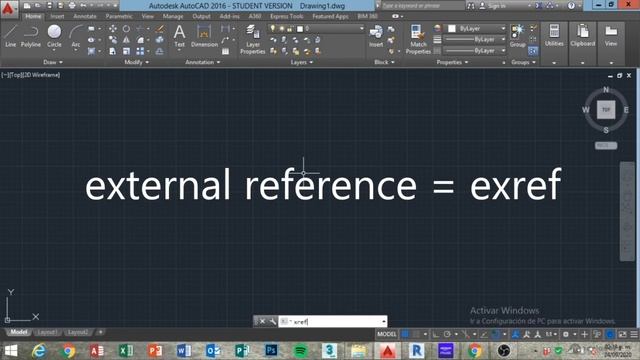Toggle the WCS label below the ViewCube
Image resolution: width=640 pixels, height=360 pixels.
coord(606,146)
